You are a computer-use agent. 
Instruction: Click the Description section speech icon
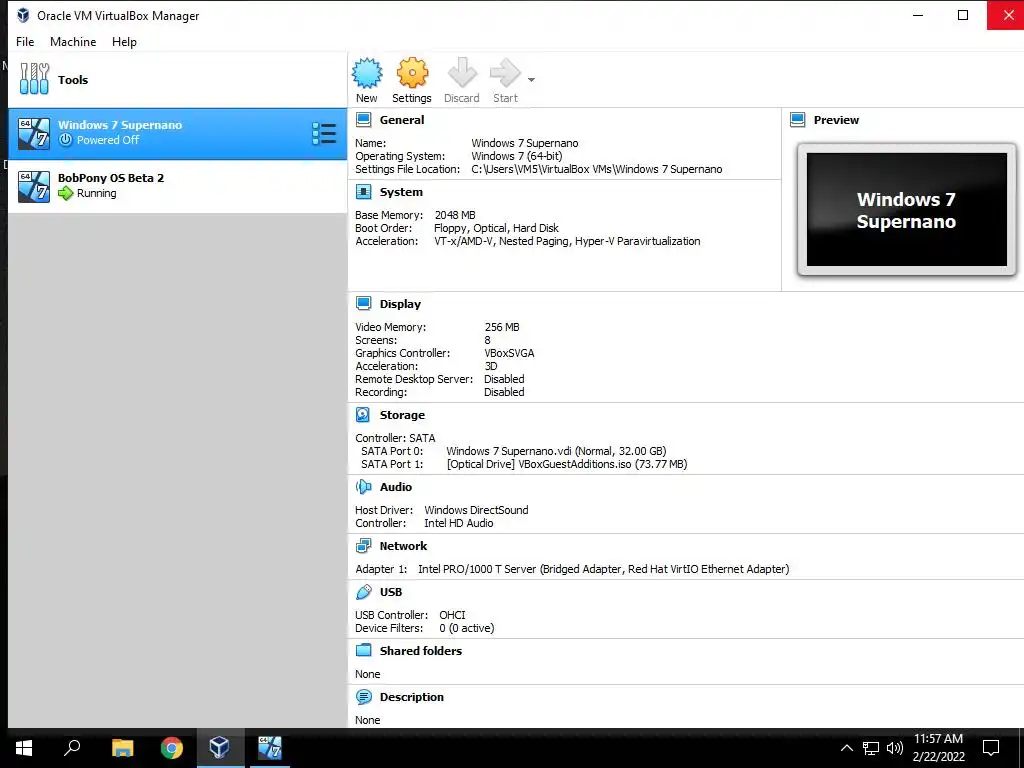pyautogui.click(x=364, y=697)
